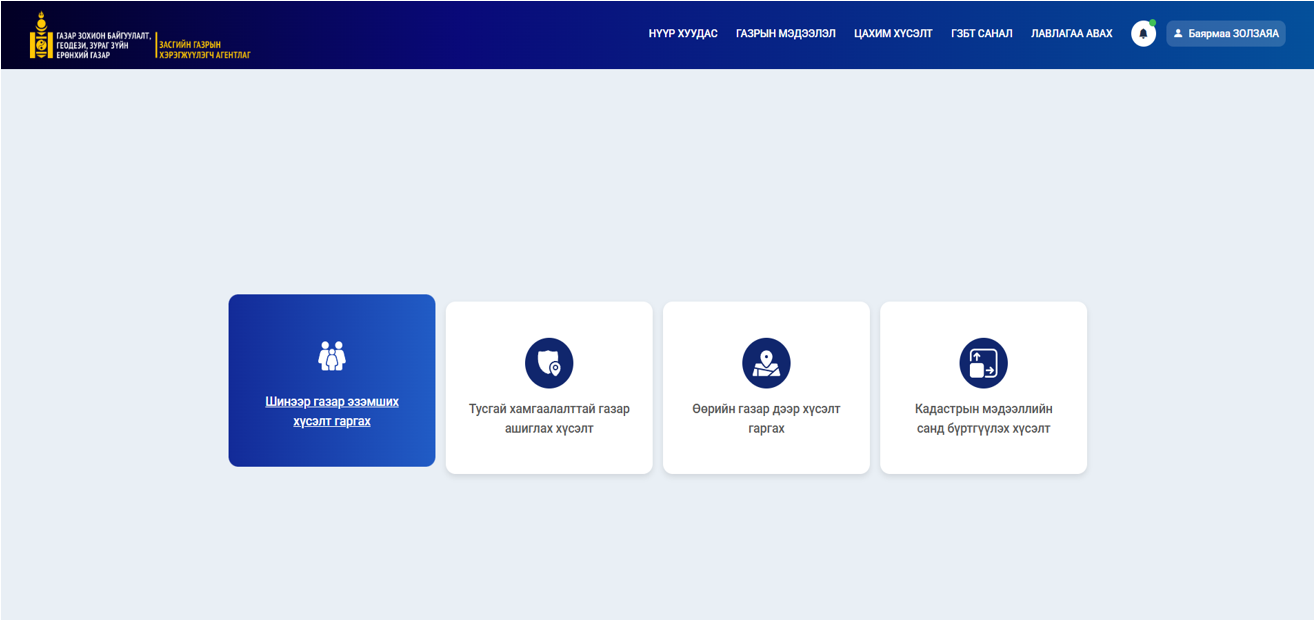Select the cadastre database registration icon
This screenshot has height=620, width=1314.
point(983,363)
